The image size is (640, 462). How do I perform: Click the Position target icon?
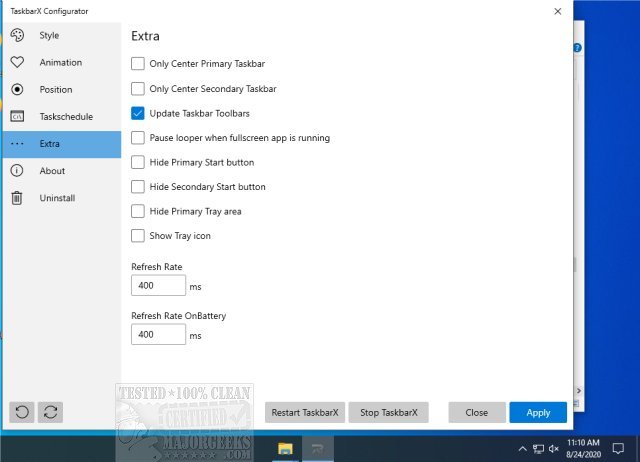pyautogui.click(x=17, y=89)
